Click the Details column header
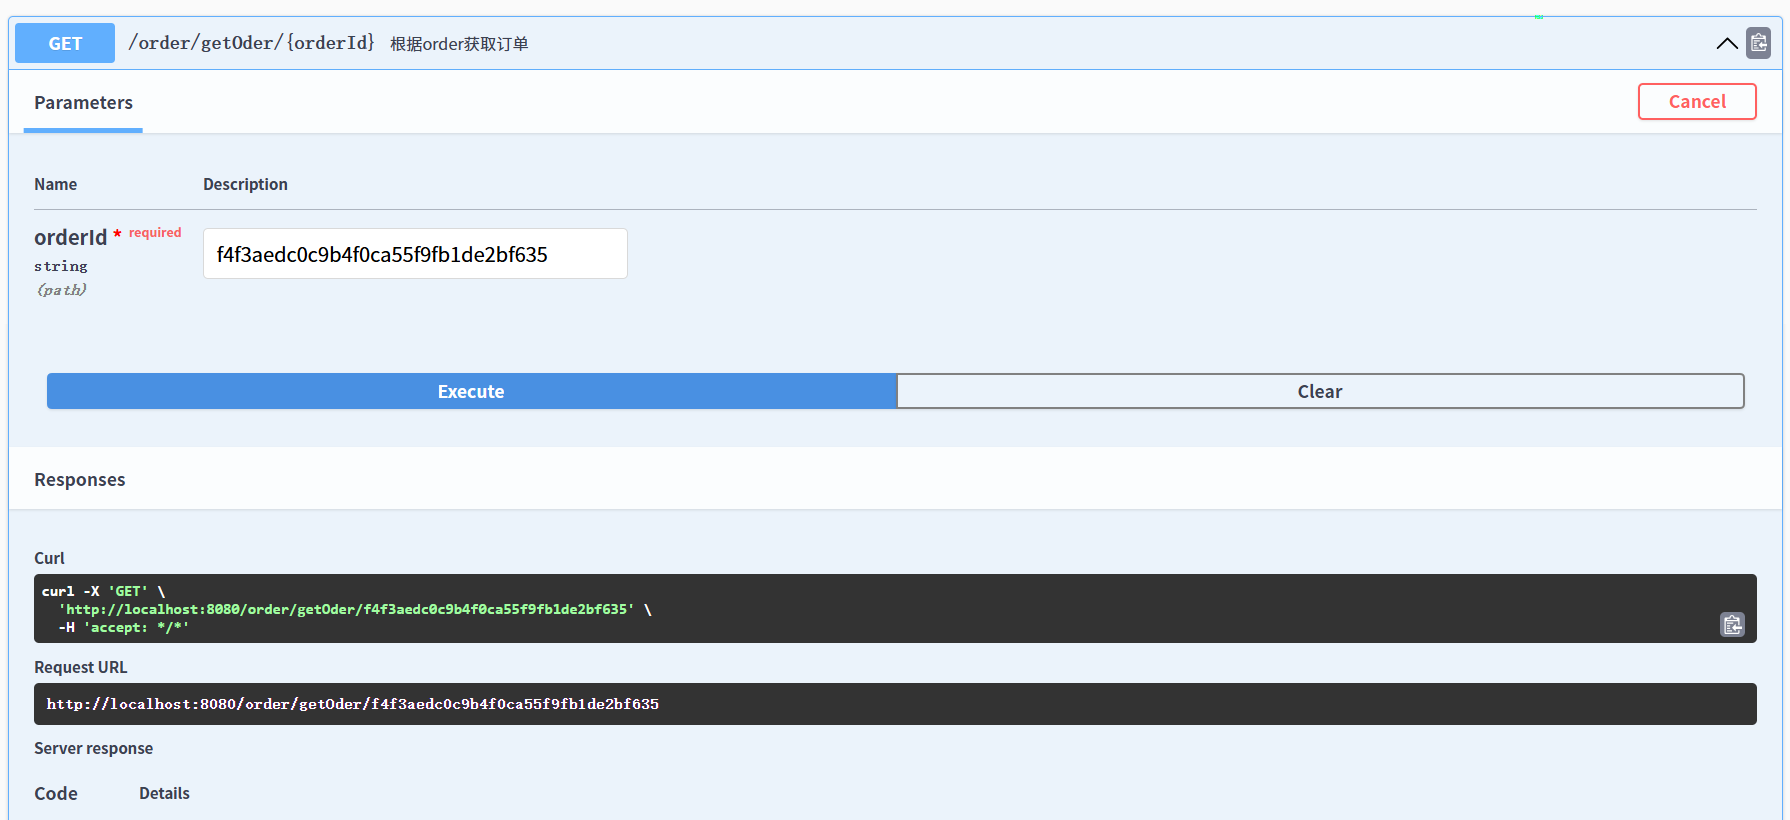1790x820 pixels. (x=164, y=793)
